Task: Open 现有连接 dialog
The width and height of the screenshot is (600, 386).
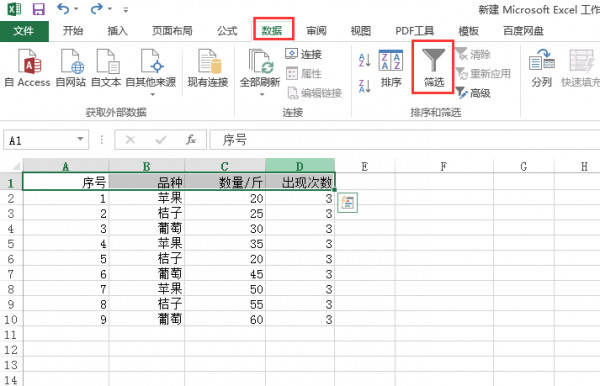Action: (208, 68)
